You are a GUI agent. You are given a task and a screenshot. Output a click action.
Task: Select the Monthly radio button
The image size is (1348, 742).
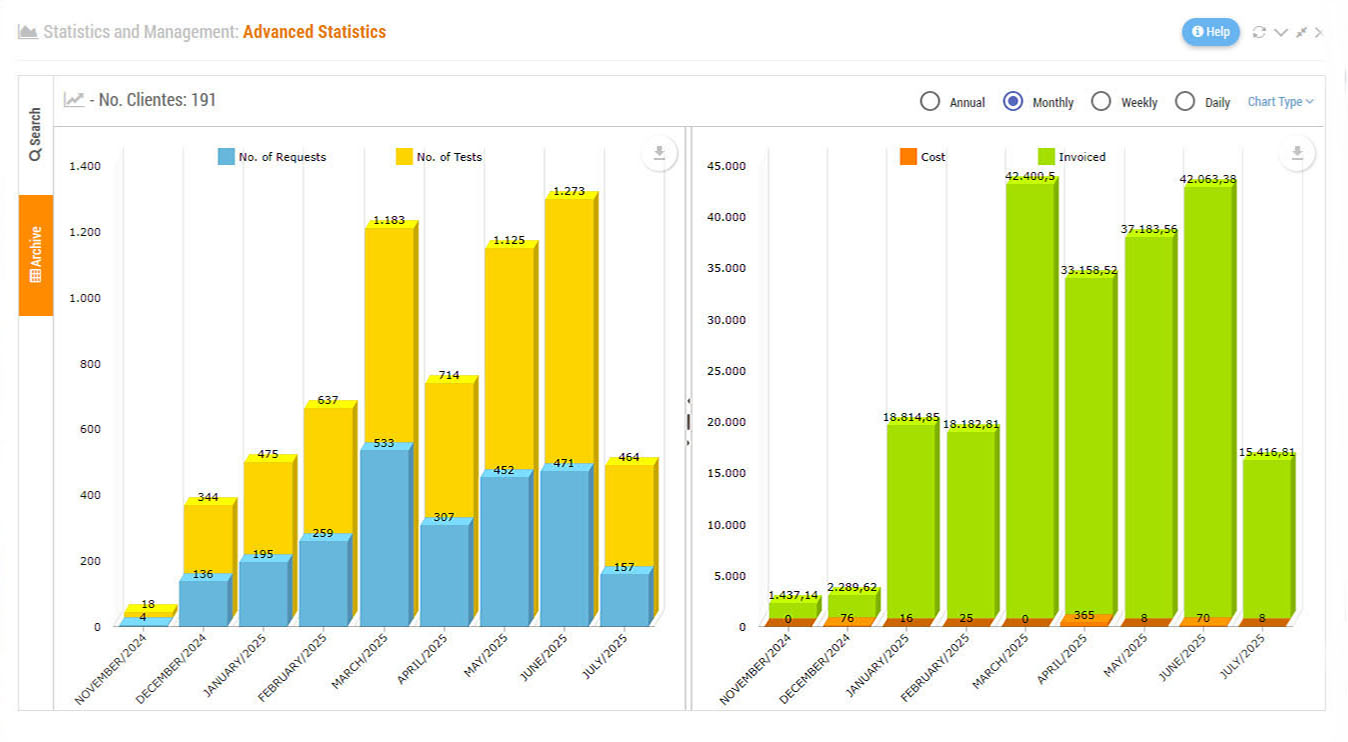pyautogui.click(x=1013, y=102)
